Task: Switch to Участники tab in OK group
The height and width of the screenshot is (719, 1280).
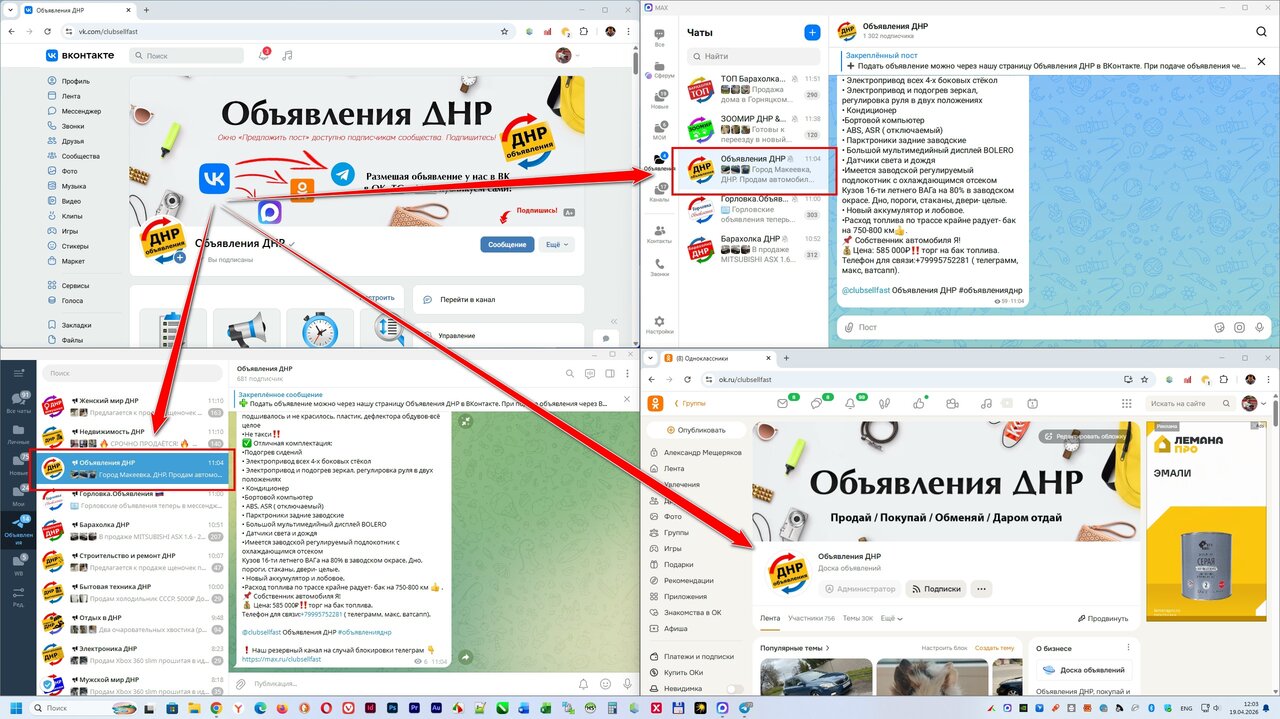Action: click(x=810, y=619)
